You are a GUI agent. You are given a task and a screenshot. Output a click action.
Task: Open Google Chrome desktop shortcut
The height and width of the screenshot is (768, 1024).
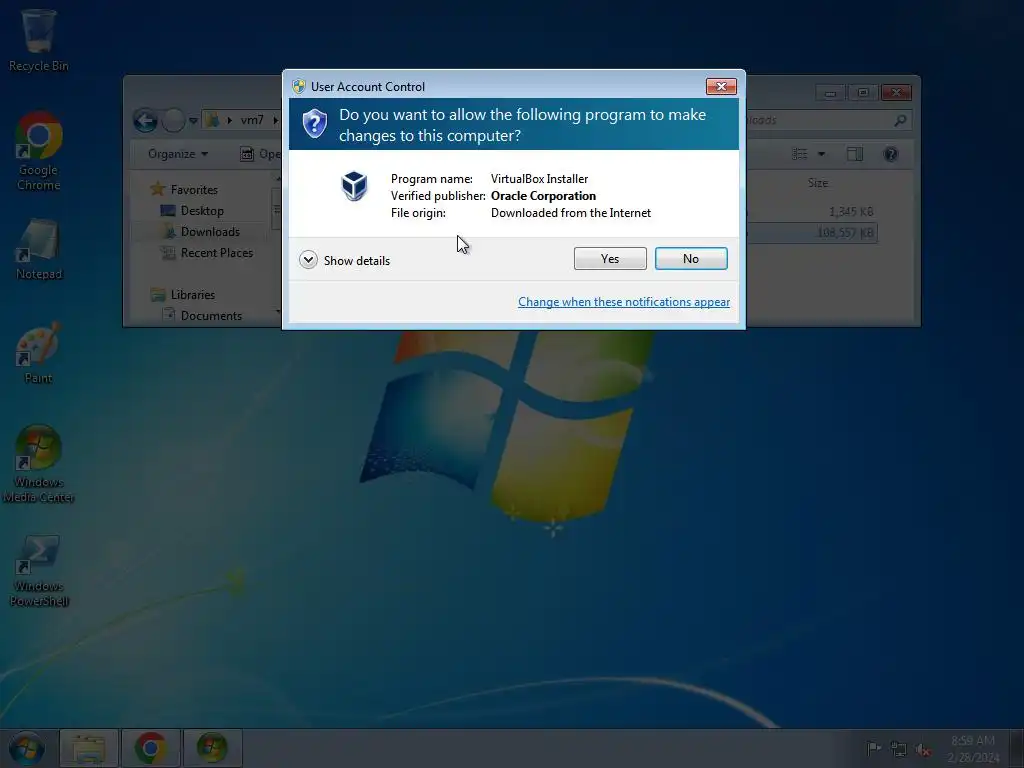click(39, 152)
